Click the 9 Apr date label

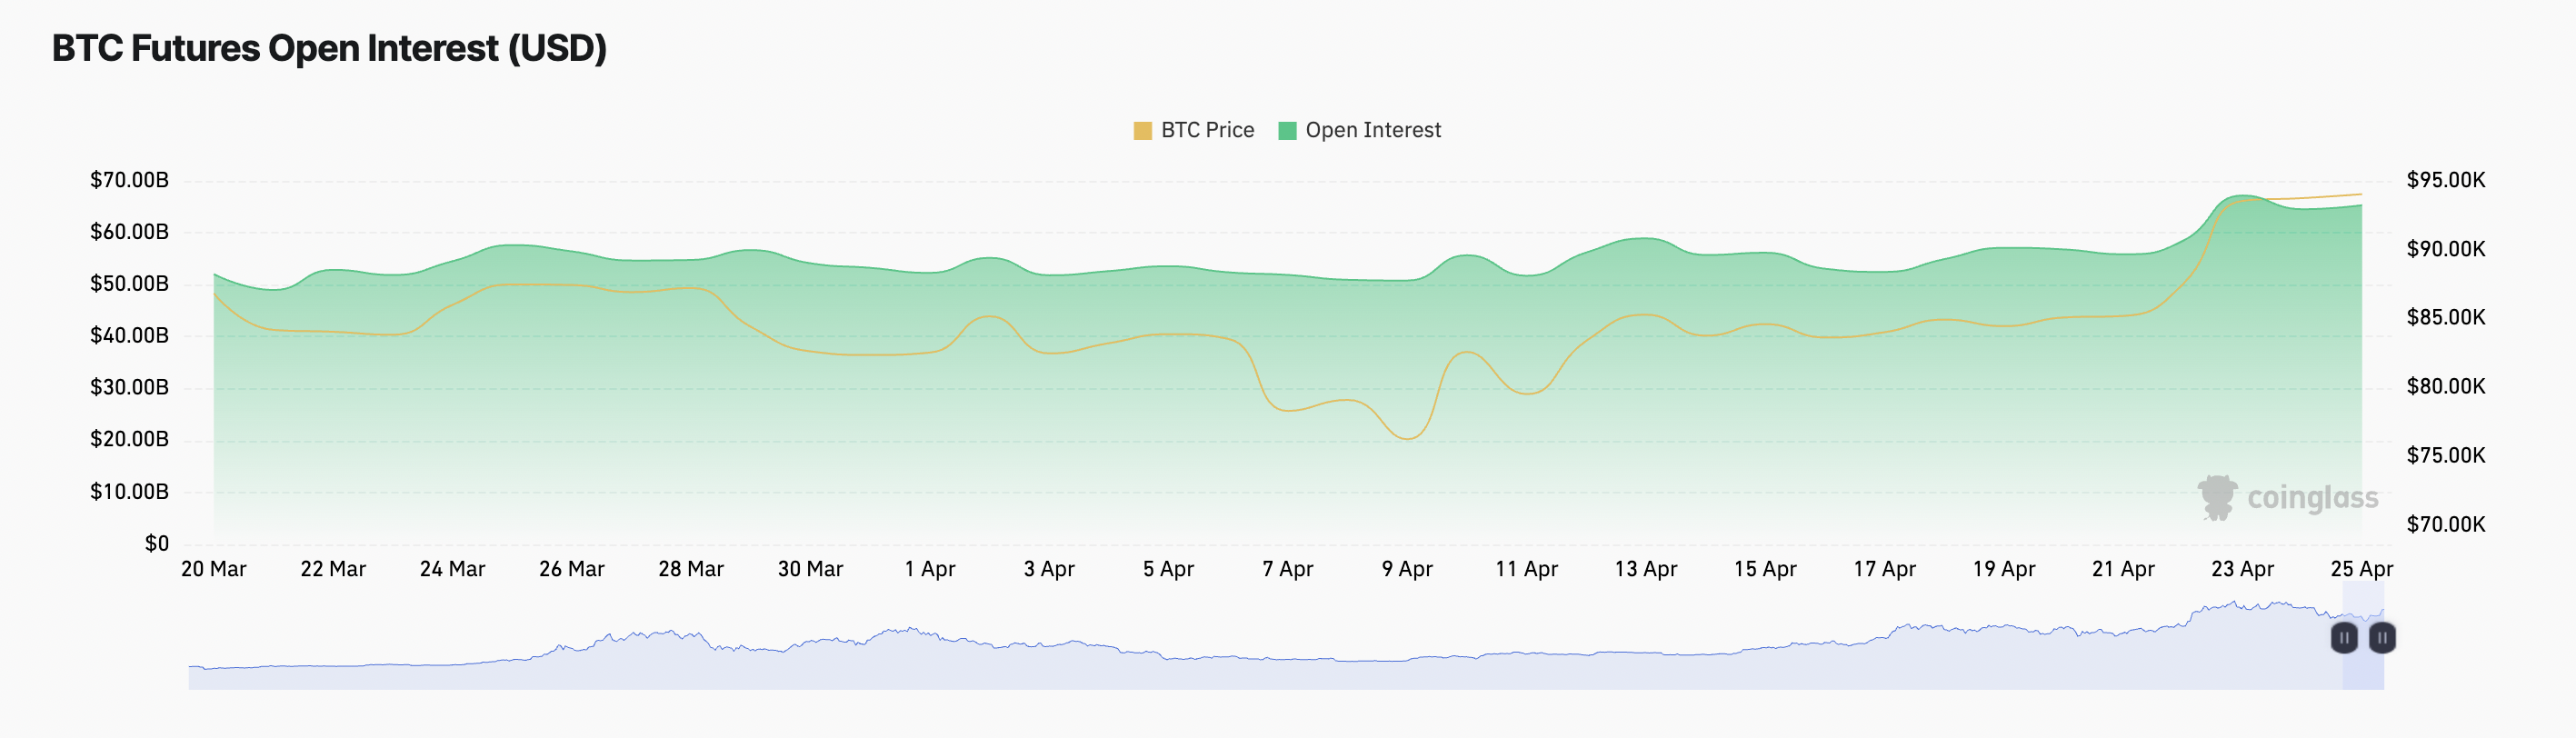click(1407, 569)
